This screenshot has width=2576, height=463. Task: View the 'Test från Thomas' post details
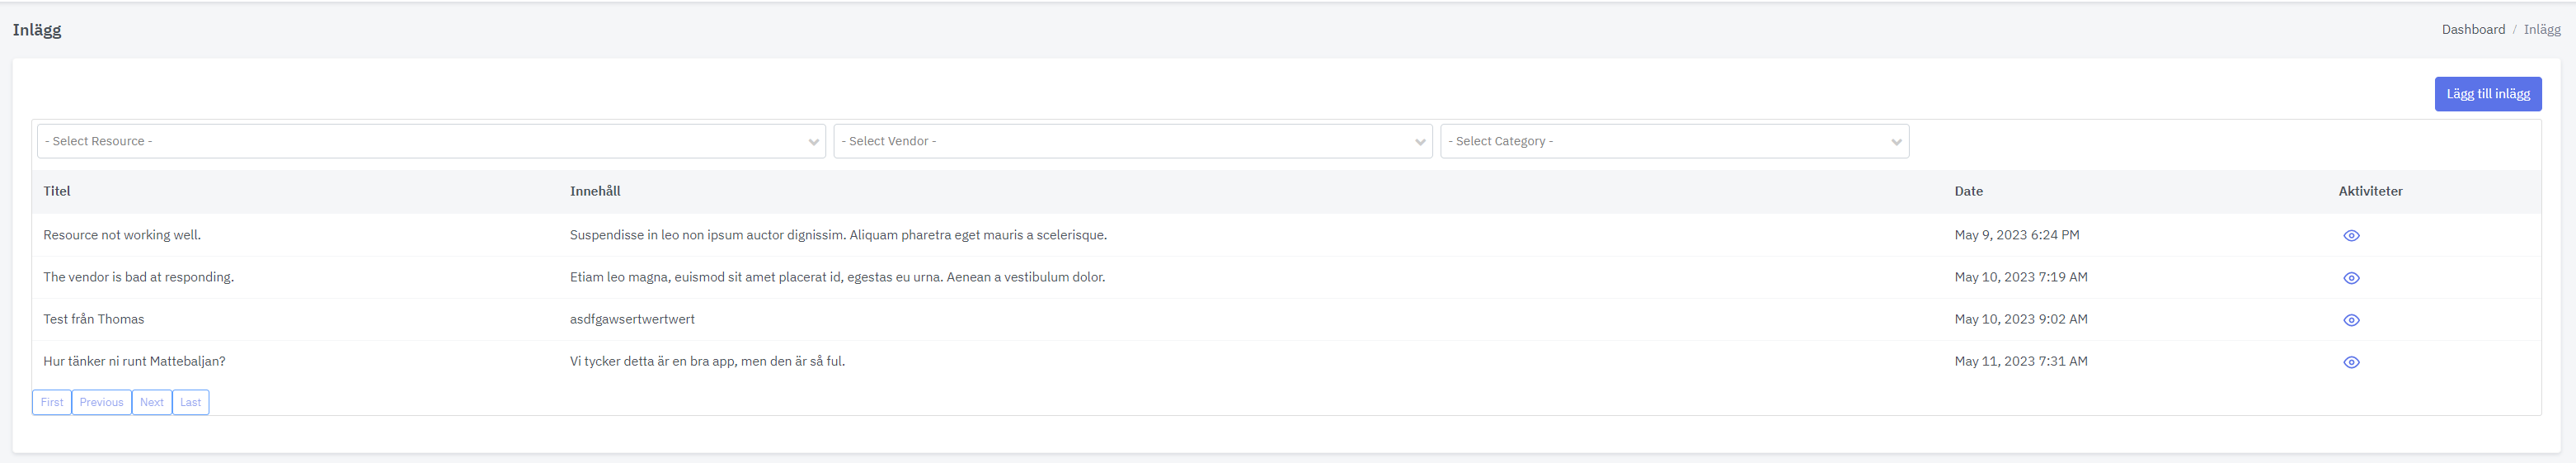[x=2351, y=320]
